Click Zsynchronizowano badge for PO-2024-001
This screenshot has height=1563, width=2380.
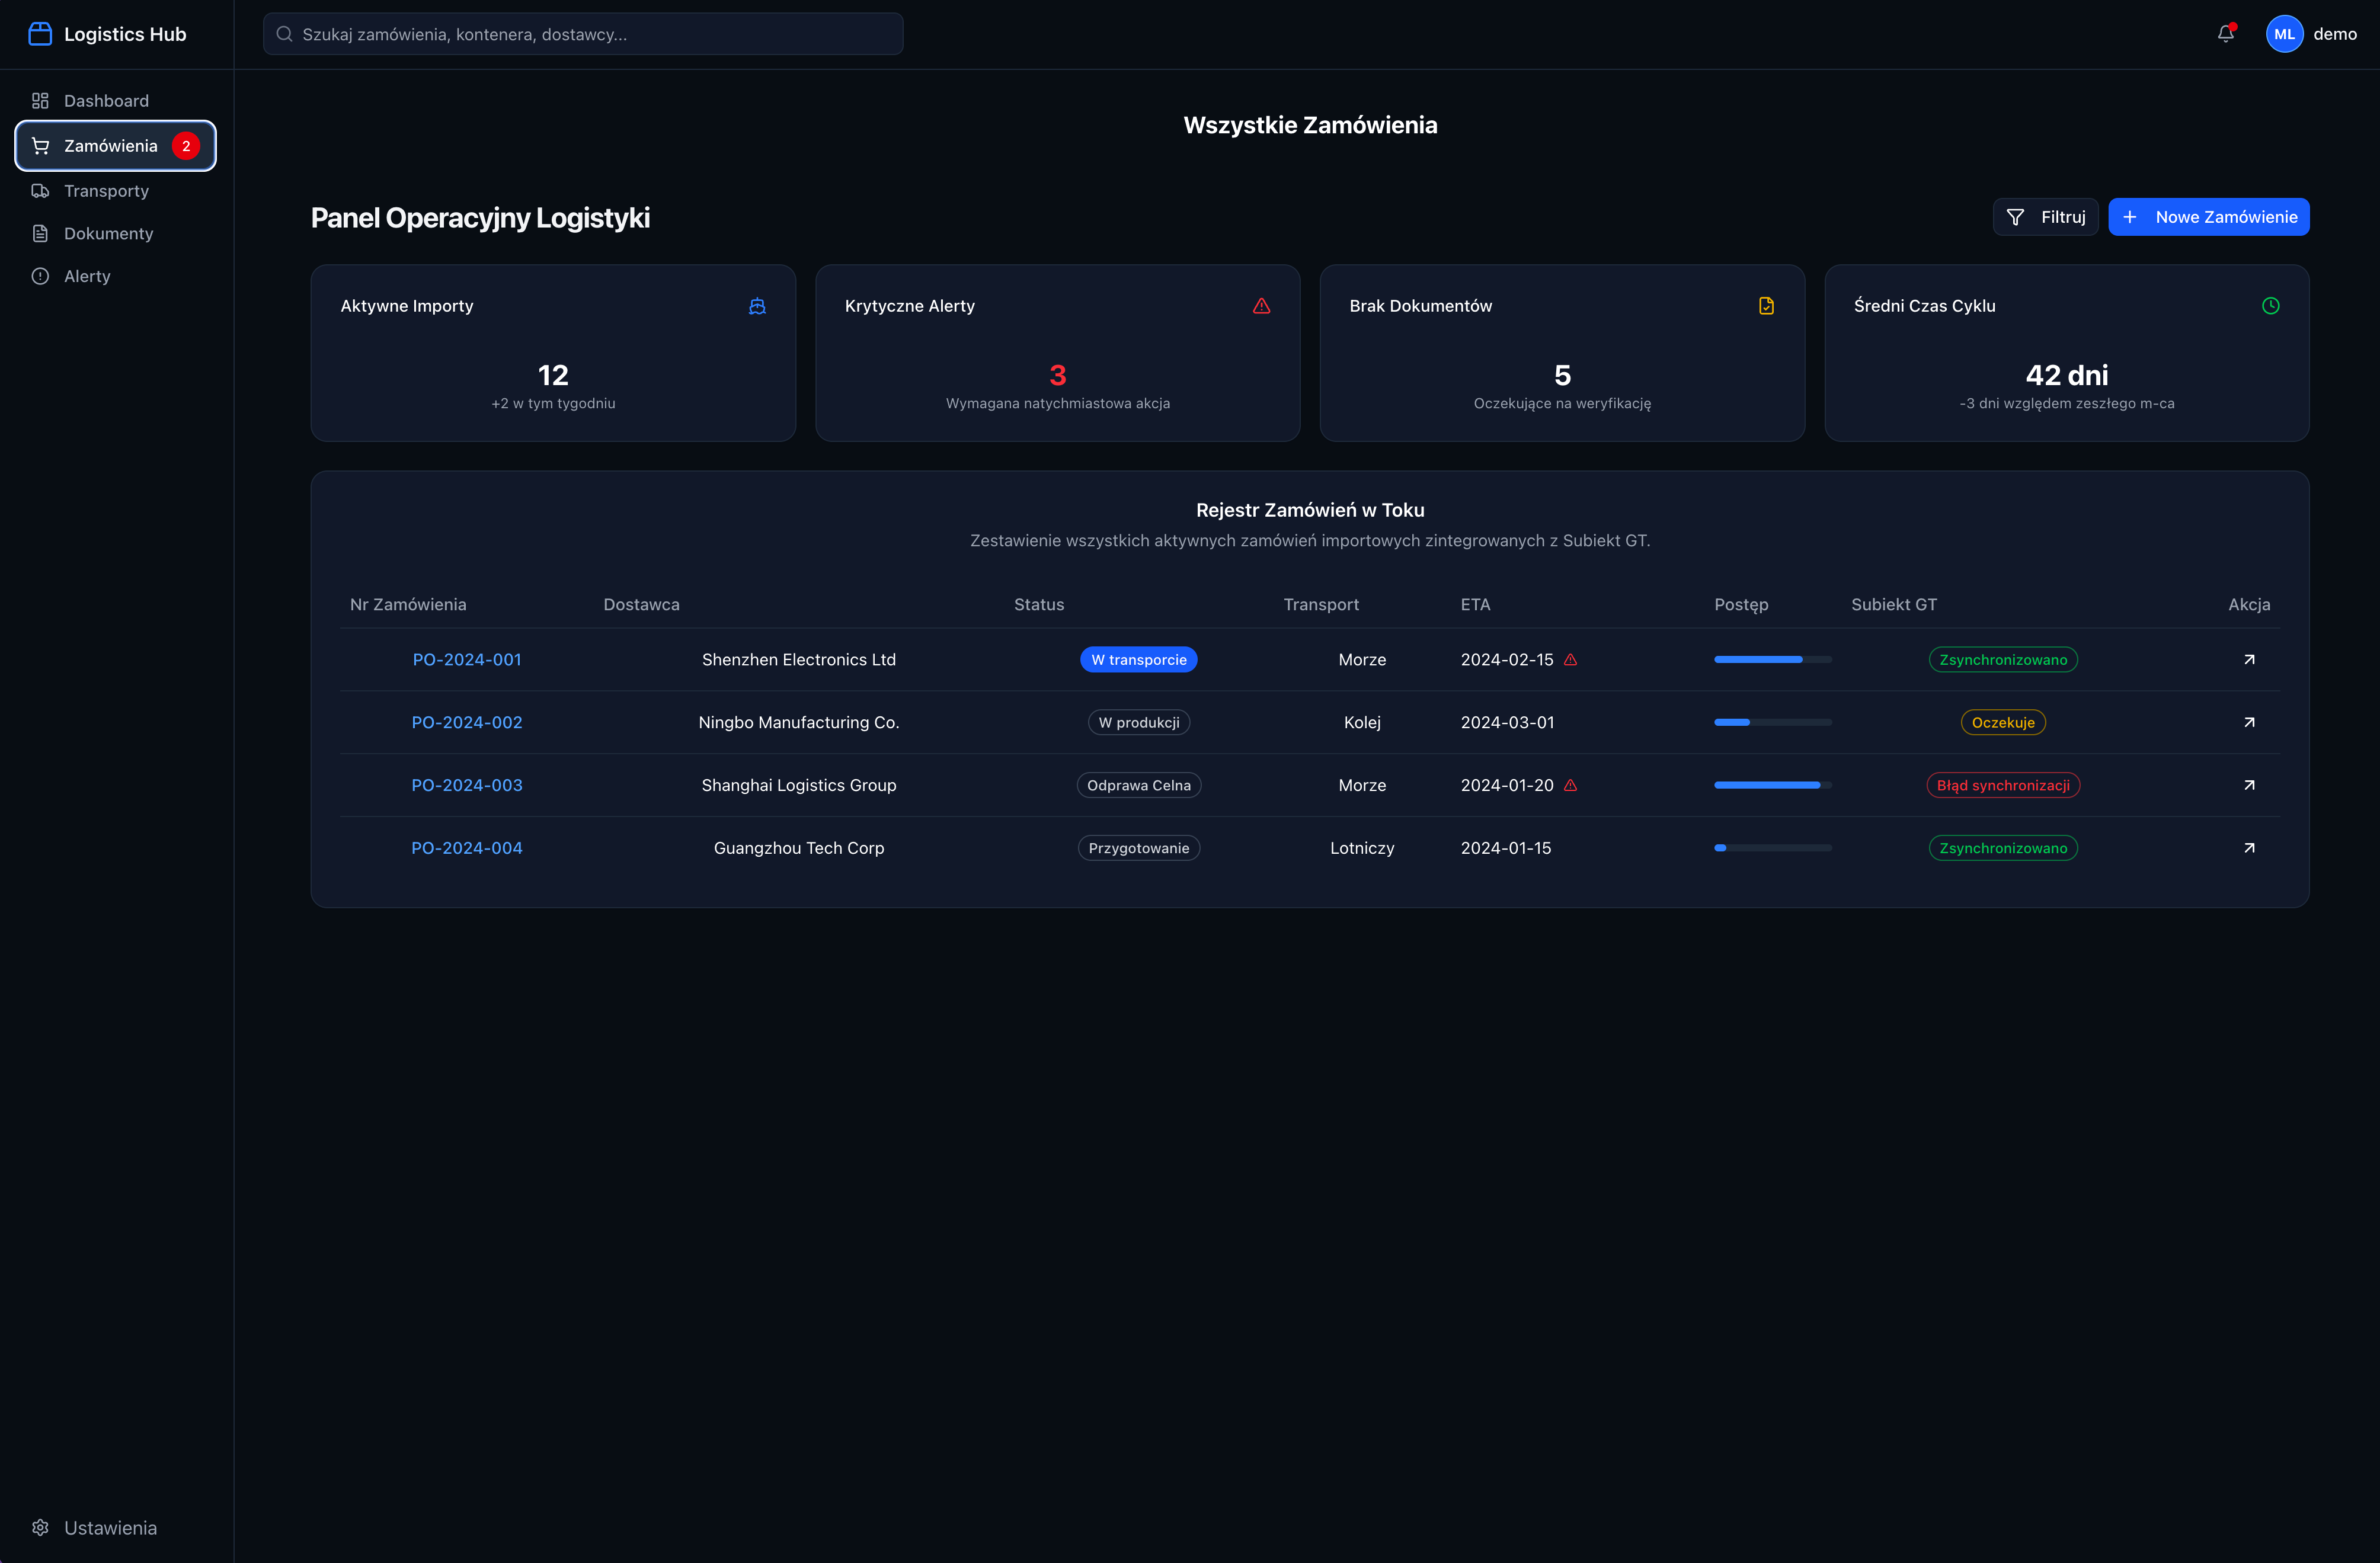2003,660
